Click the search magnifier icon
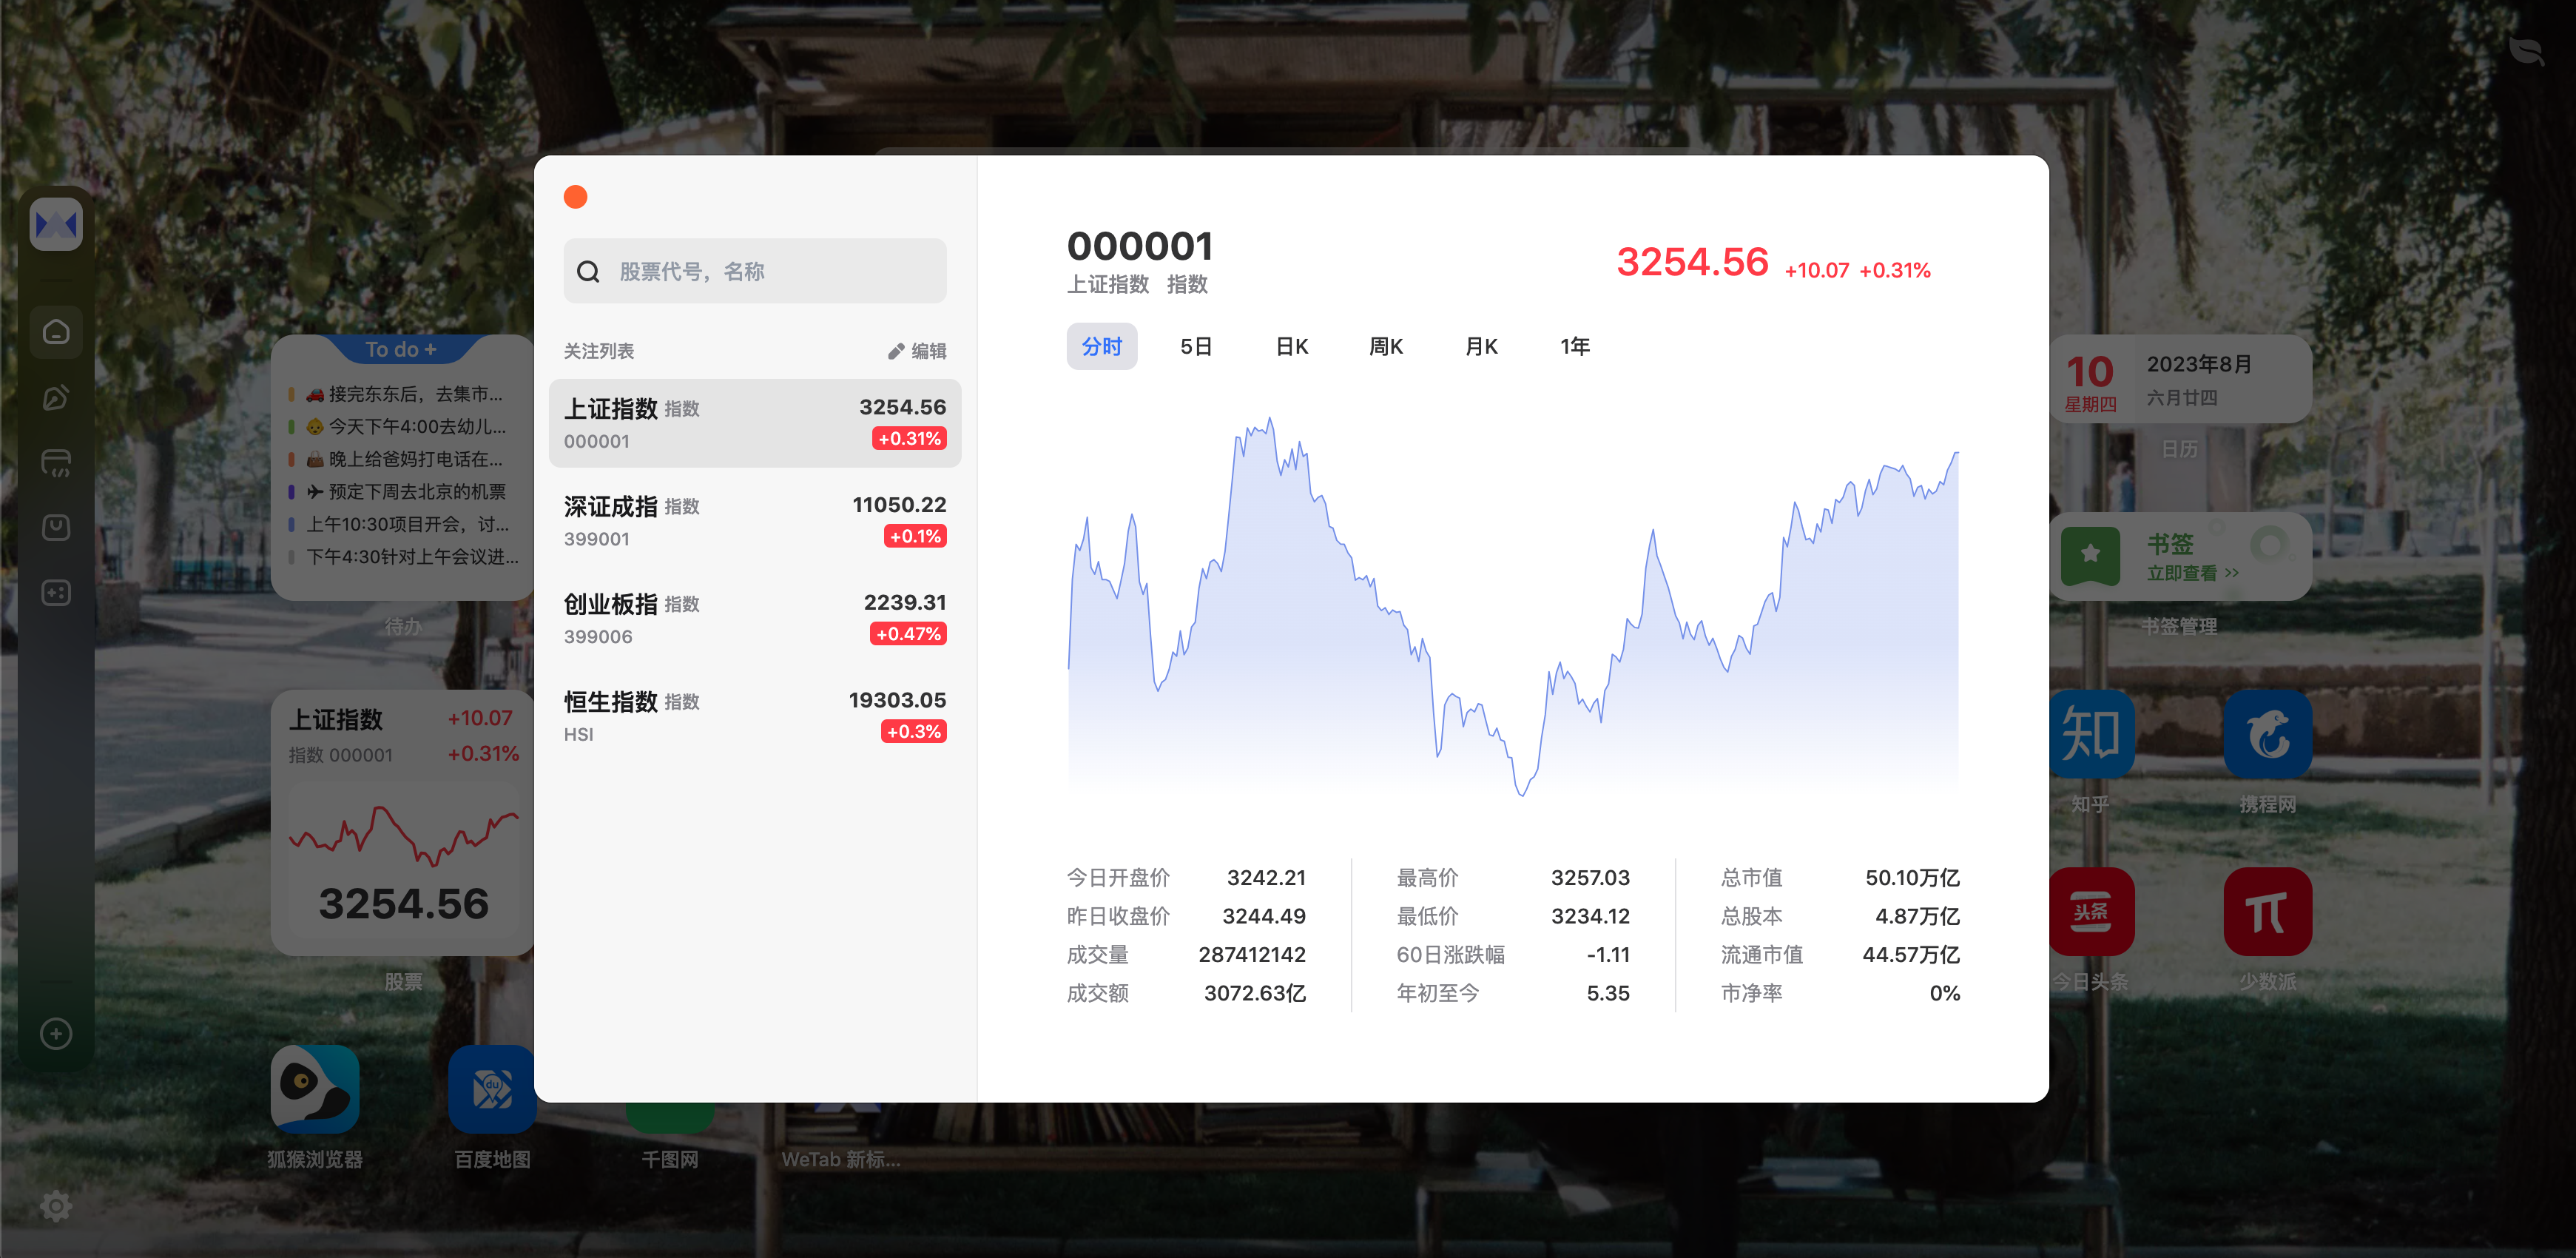 (x=588, y=272)
